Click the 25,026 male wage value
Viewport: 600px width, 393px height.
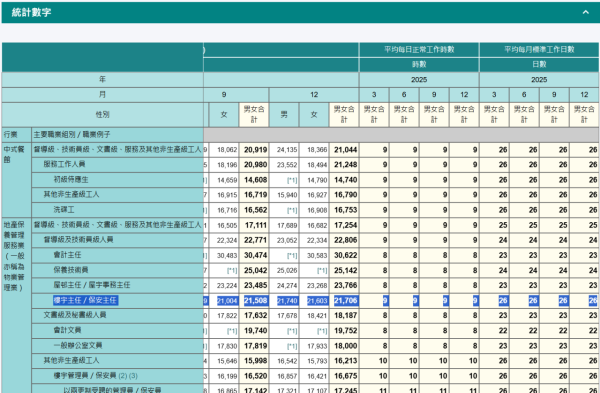pyautogui.click(x=287, y=270)
